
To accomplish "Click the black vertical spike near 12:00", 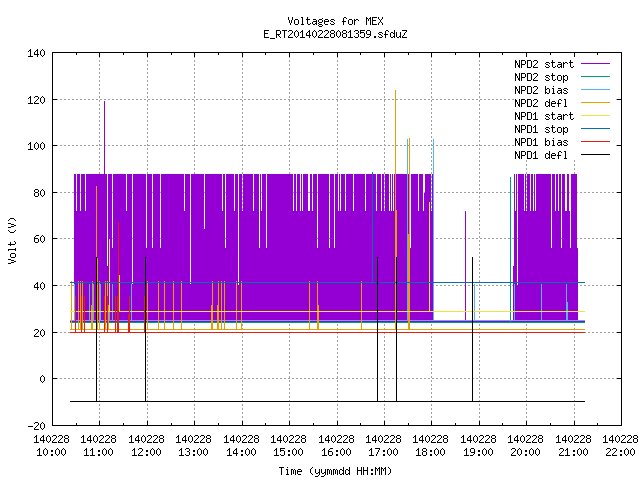I will (x=146, y=329).
